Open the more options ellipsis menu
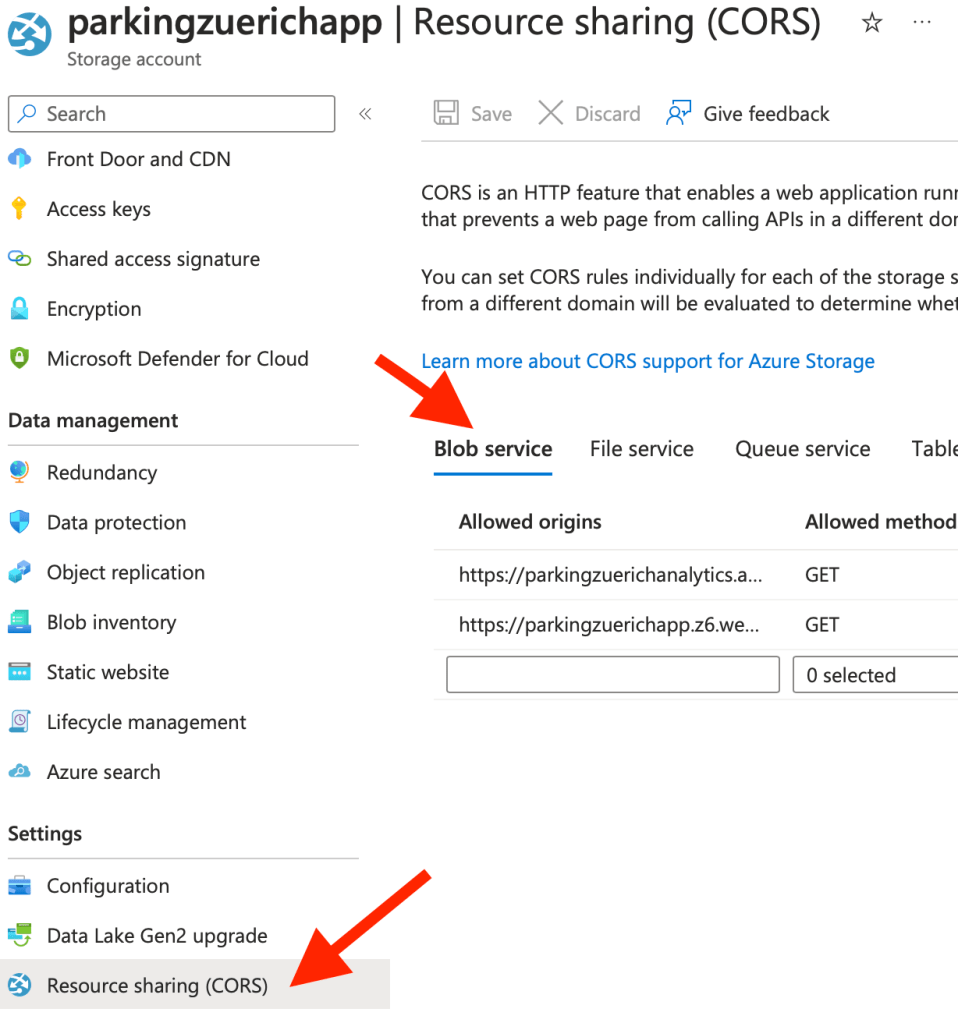958x1023 pixels. [x=922, y=23]
